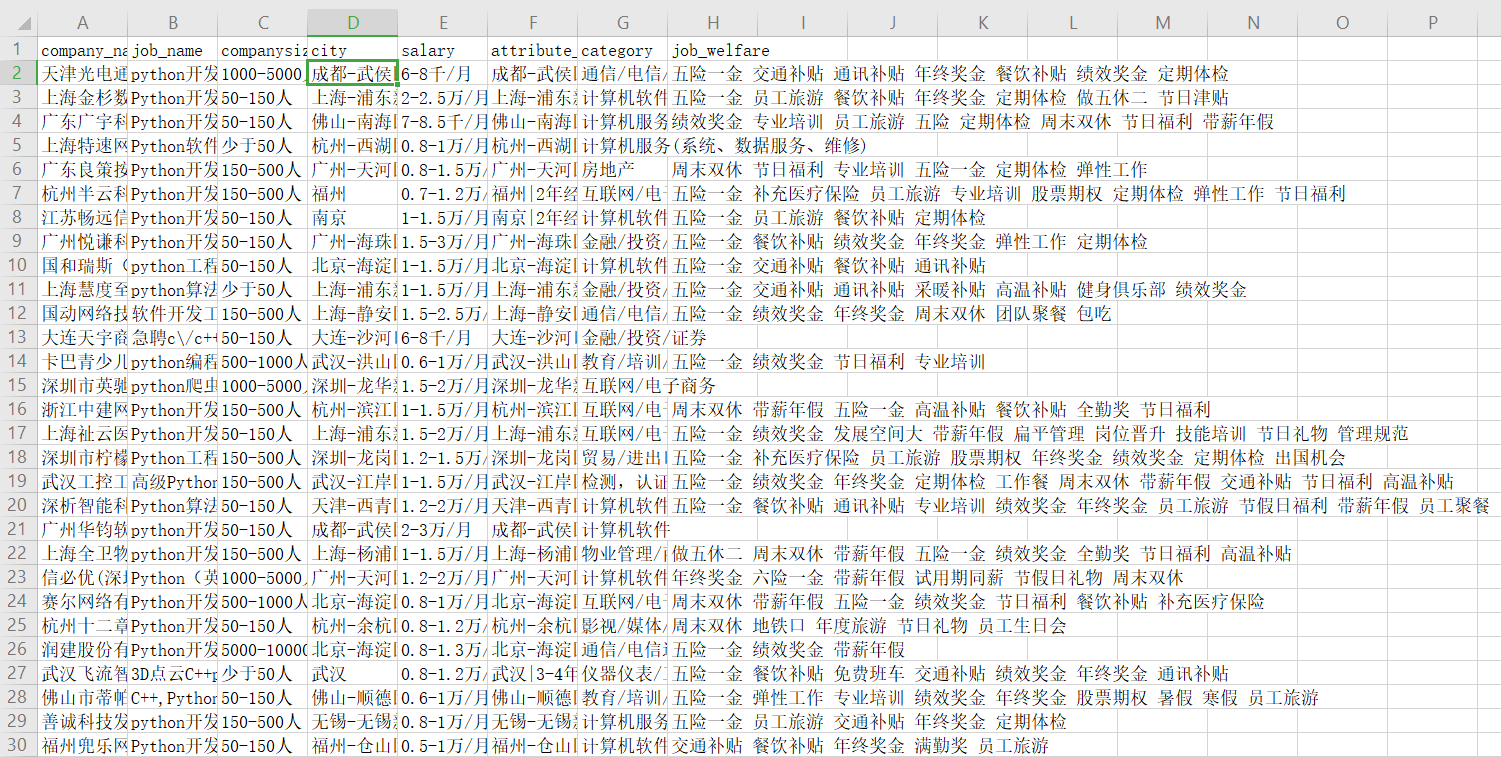Select company size '少于50人' in row 5
The image size is (1501, 757).
click(263, 146)
